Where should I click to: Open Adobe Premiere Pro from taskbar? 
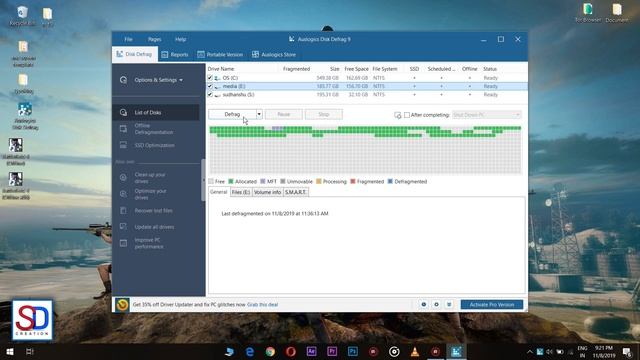[x=332, y=351]
